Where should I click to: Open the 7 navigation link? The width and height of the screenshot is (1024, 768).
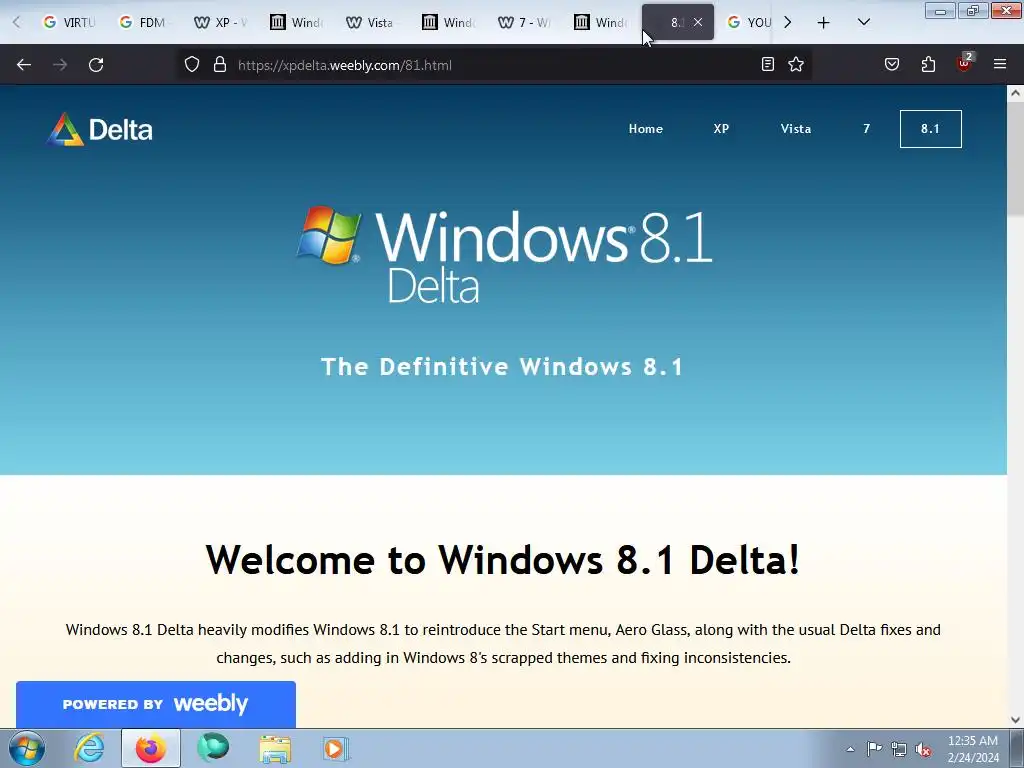pos(867,129)
